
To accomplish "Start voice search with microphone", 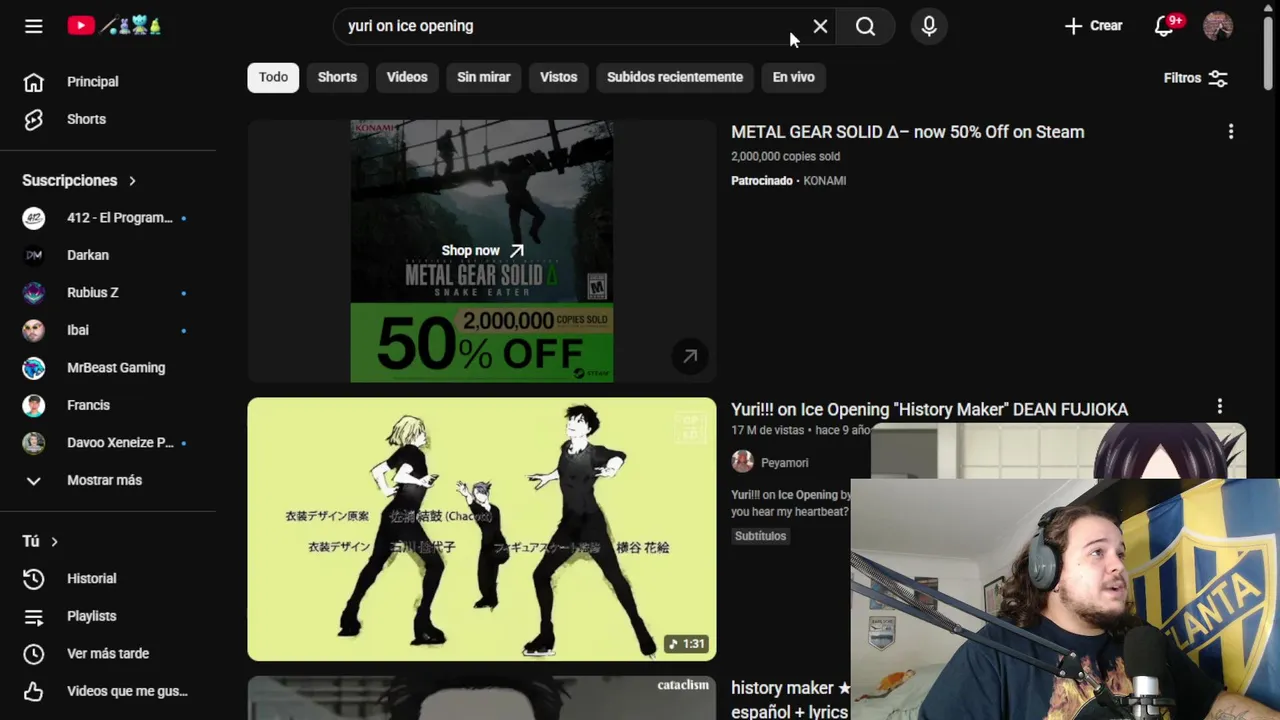I will coord(929,26).
